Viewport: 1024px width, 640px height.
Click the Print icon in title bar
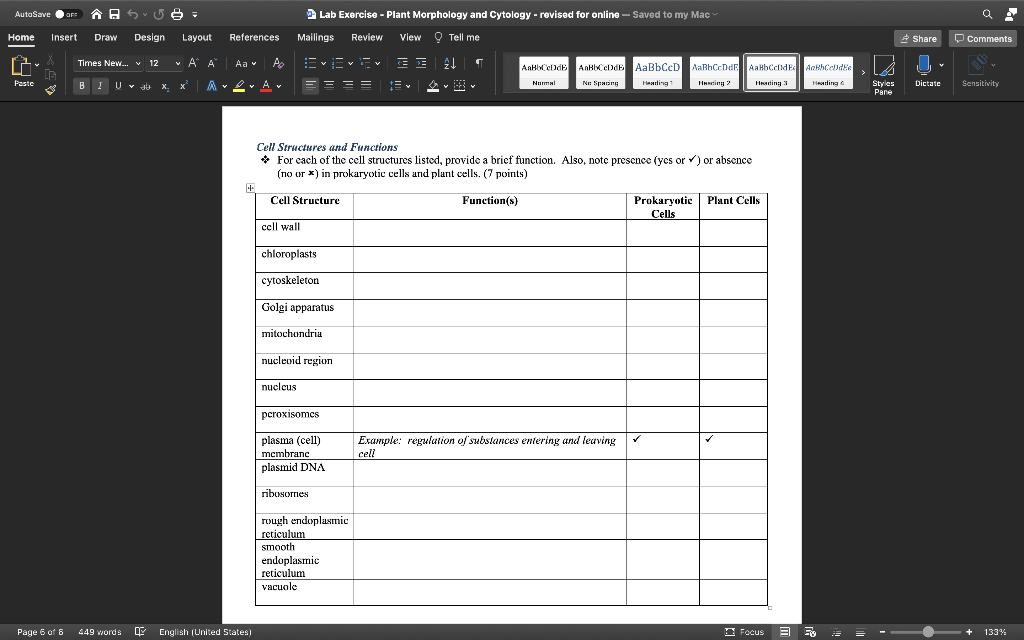pos(176,13)
